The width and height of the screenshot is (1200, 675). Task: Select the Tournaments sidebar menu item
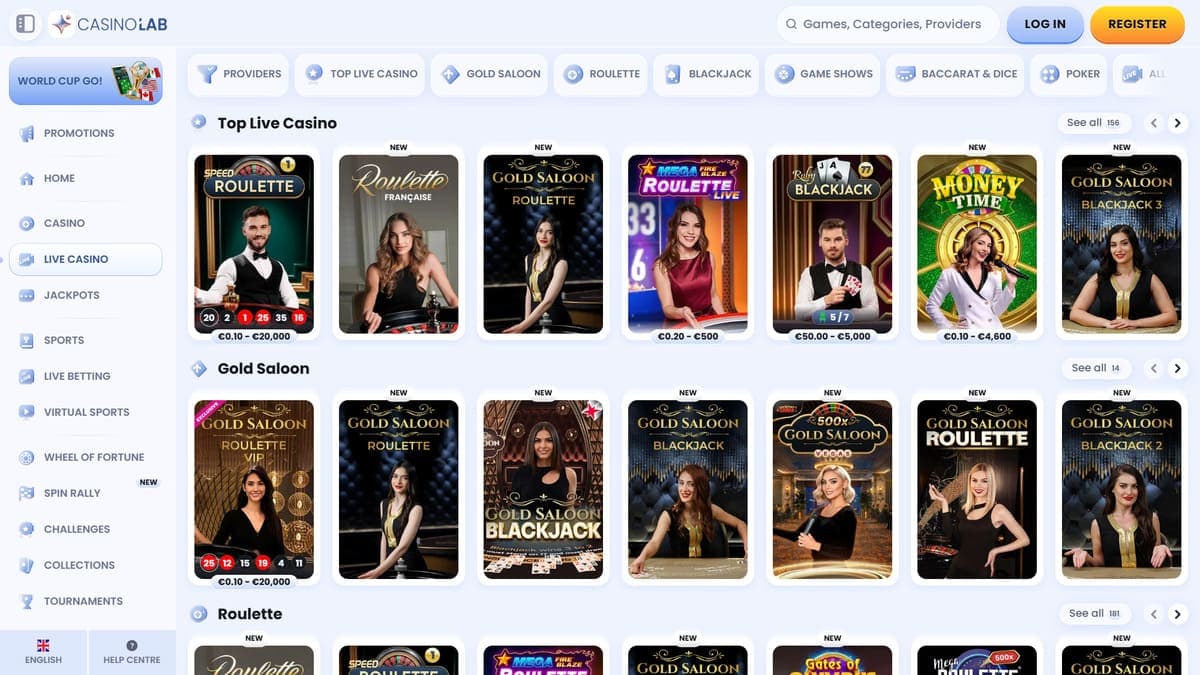tap(85, 601)
